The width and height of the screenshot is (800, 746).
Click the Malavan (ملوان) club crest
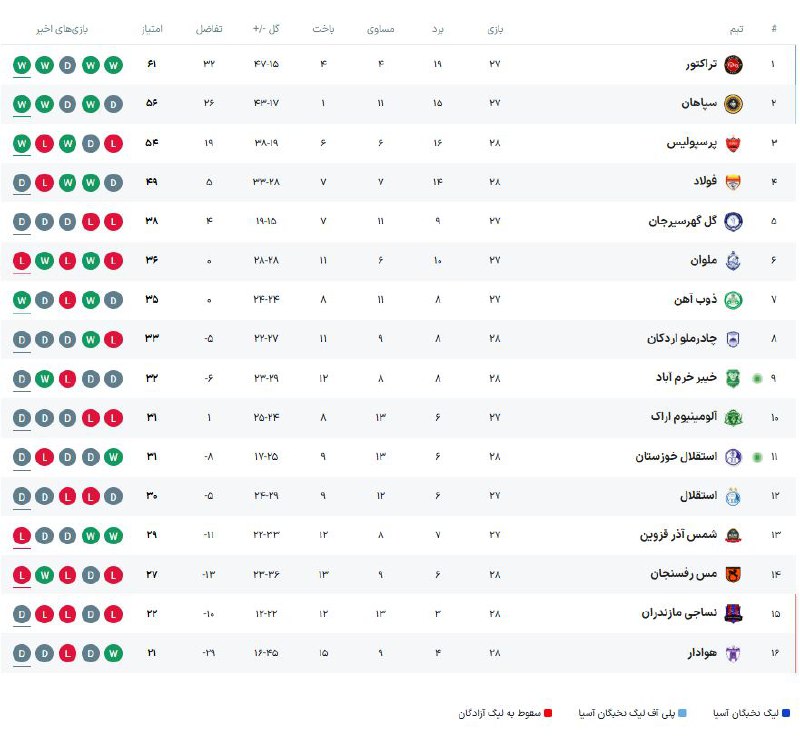point(733,260)
